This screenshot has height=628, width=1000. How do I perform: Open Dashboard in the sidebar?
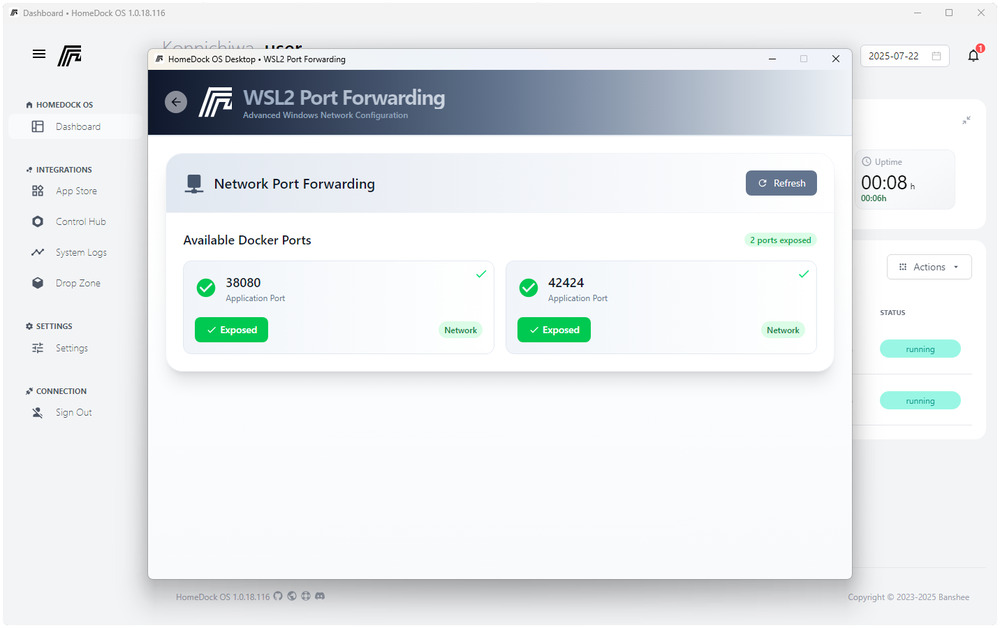(x=75, y=127)
